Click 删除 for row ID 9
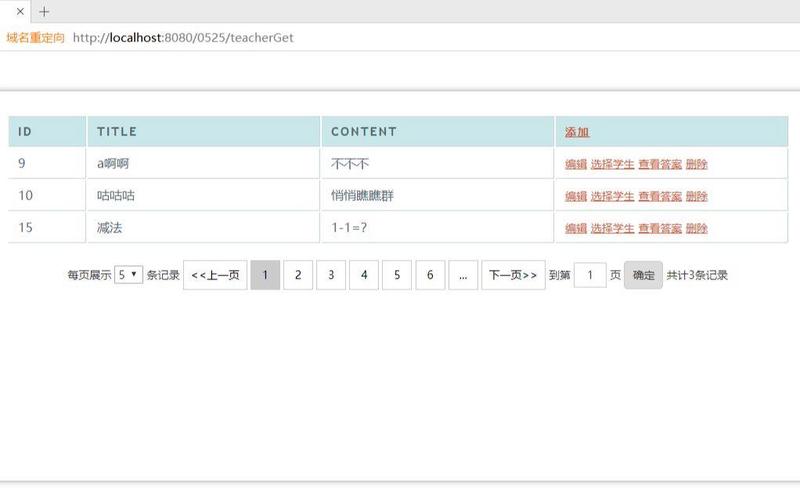The image size is (800, 500). pyautogui.click(x=696, y=164)
